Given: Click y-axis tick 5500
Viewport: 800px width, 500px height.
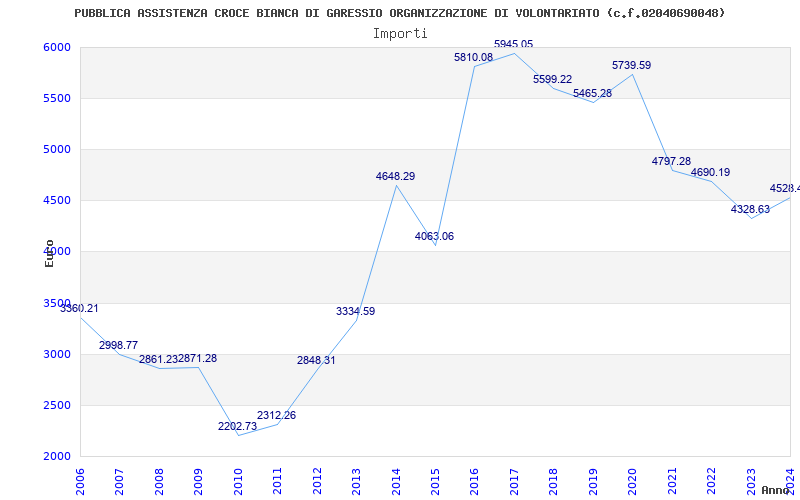Looking at the screenshot, I should pos(57,98).
